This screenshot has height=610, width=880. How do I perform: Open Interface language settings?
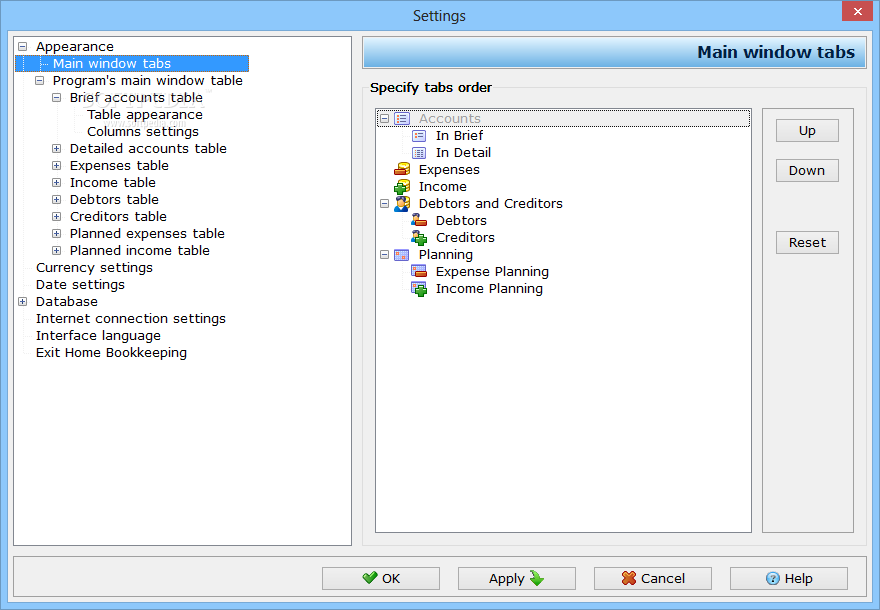click(98, 336)
